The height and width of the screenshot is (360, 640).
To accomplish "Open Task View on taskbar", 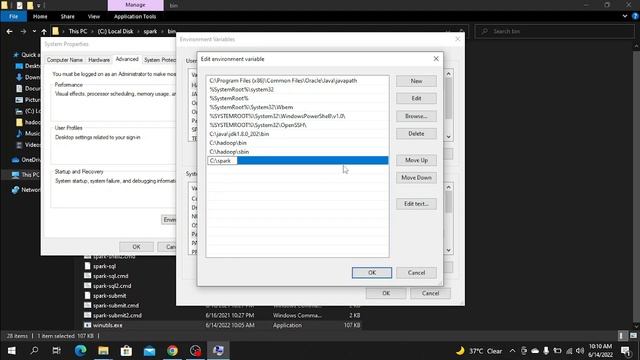I will (56, 351).
